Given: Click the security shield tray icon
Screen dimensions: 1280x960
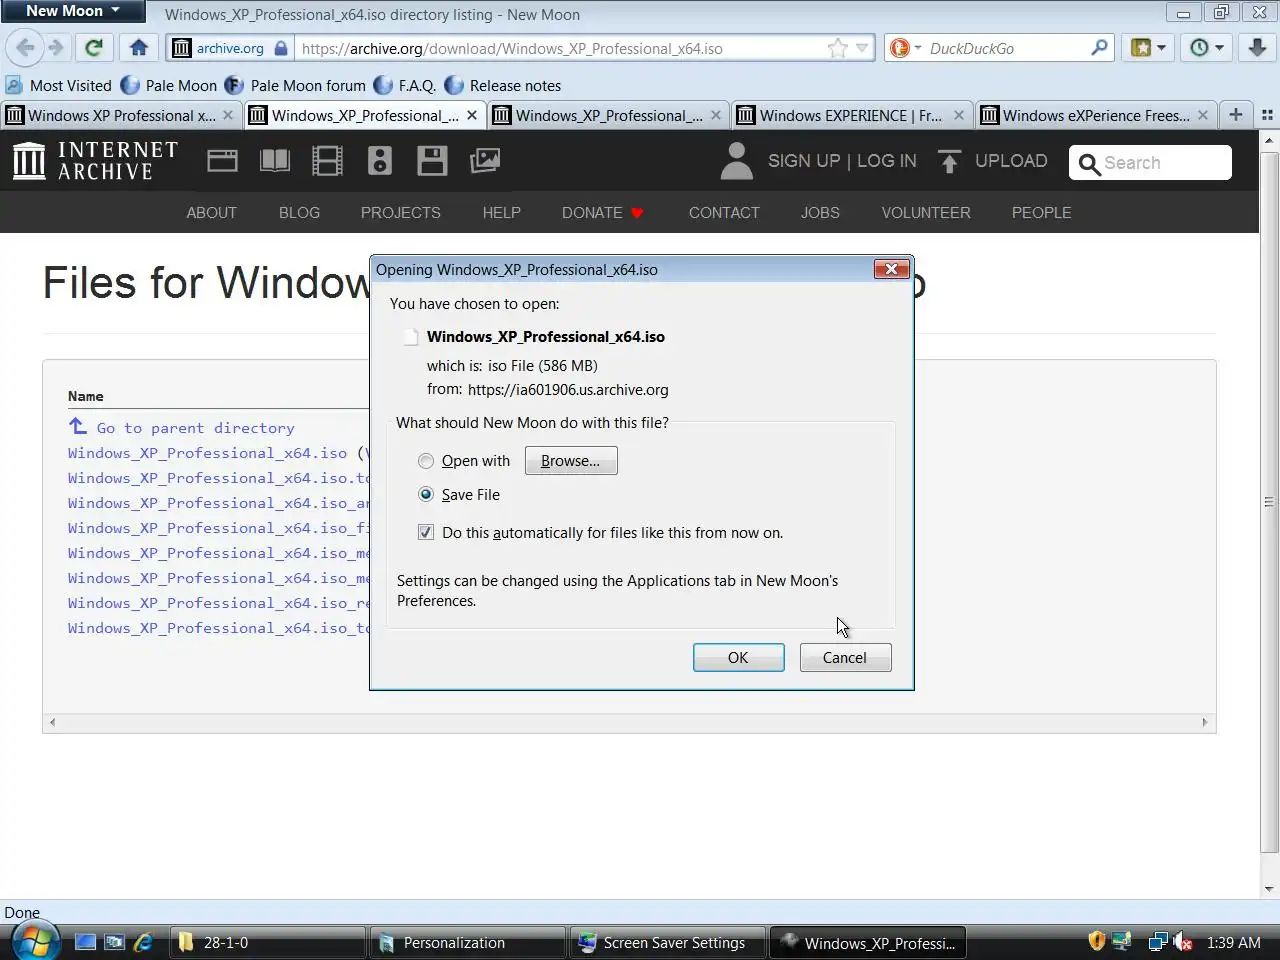Looking at the screenshot, I should [x=1096, y=942].
